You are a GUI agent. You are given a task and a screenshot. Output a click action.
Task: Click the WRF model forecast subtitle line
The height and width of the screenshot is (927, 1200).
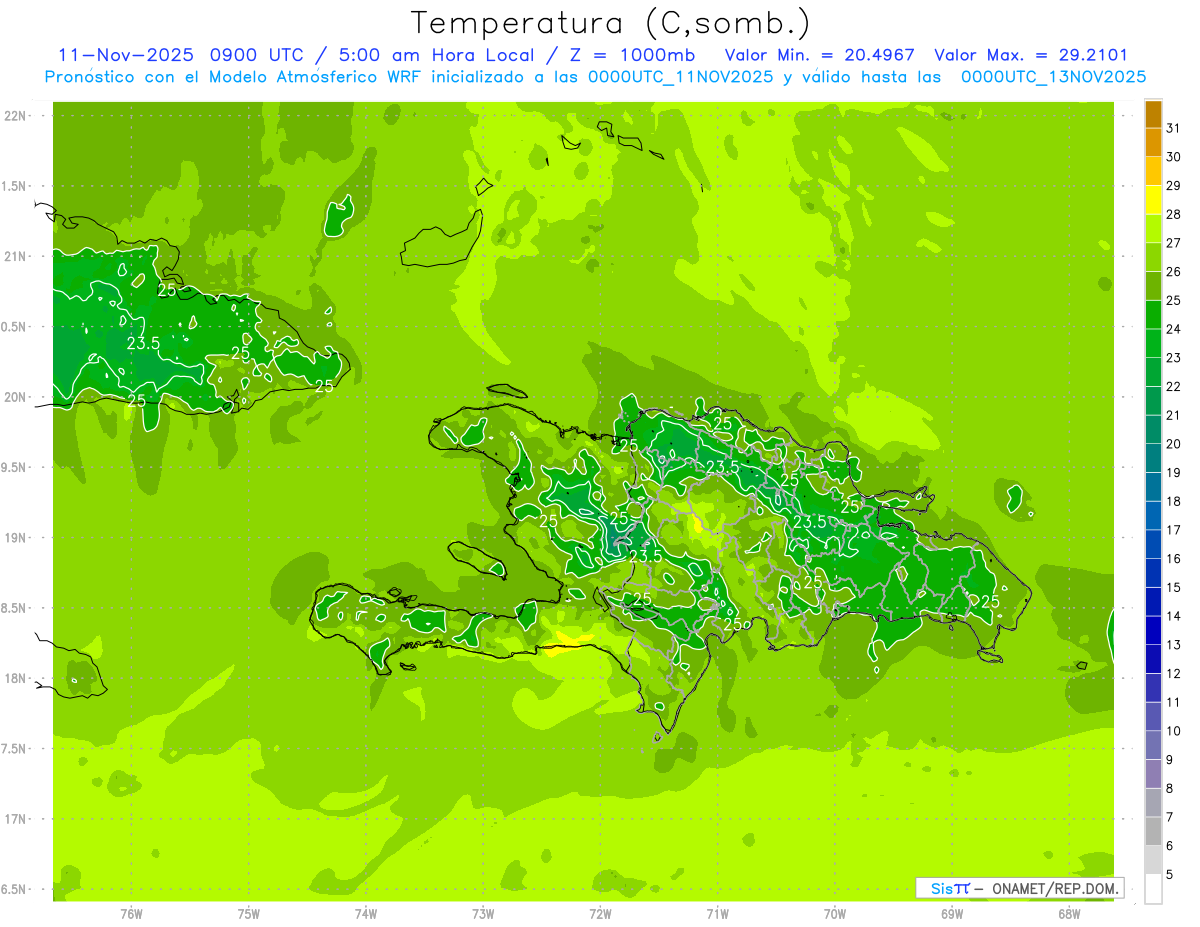(x=595, y=77)
